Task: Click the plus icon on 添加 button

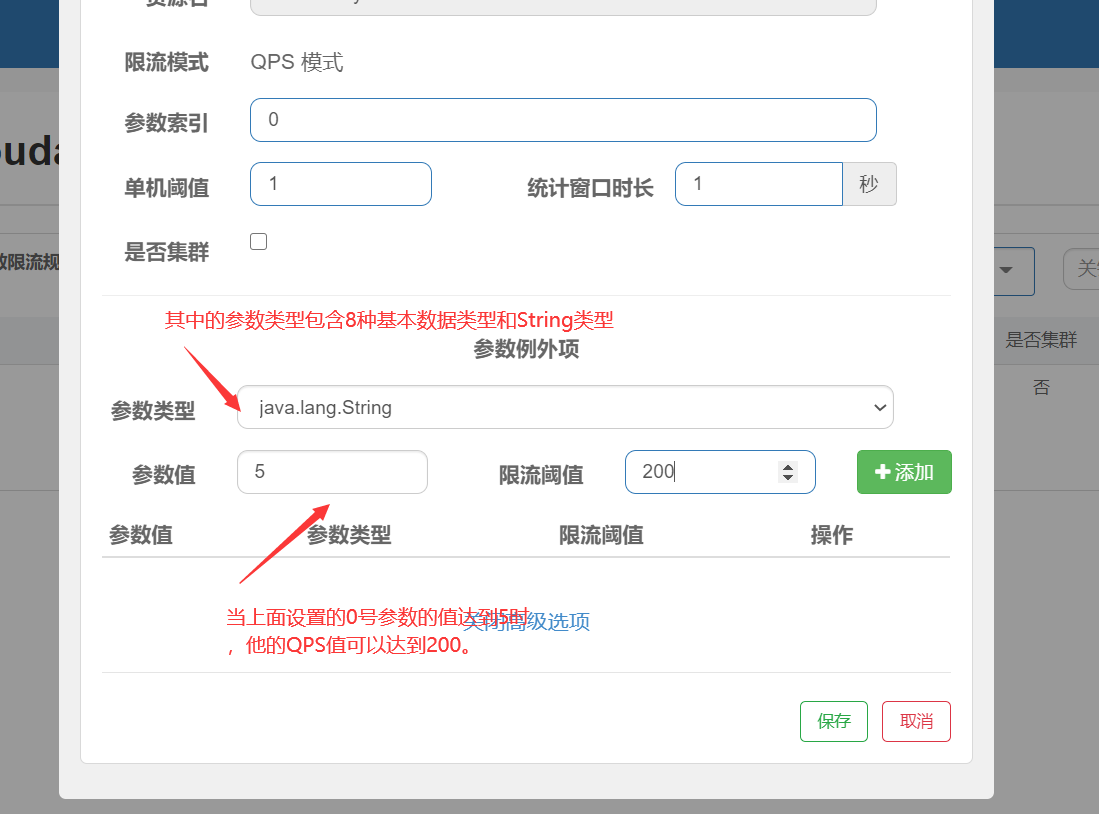Action: click(x=882, y=472)
